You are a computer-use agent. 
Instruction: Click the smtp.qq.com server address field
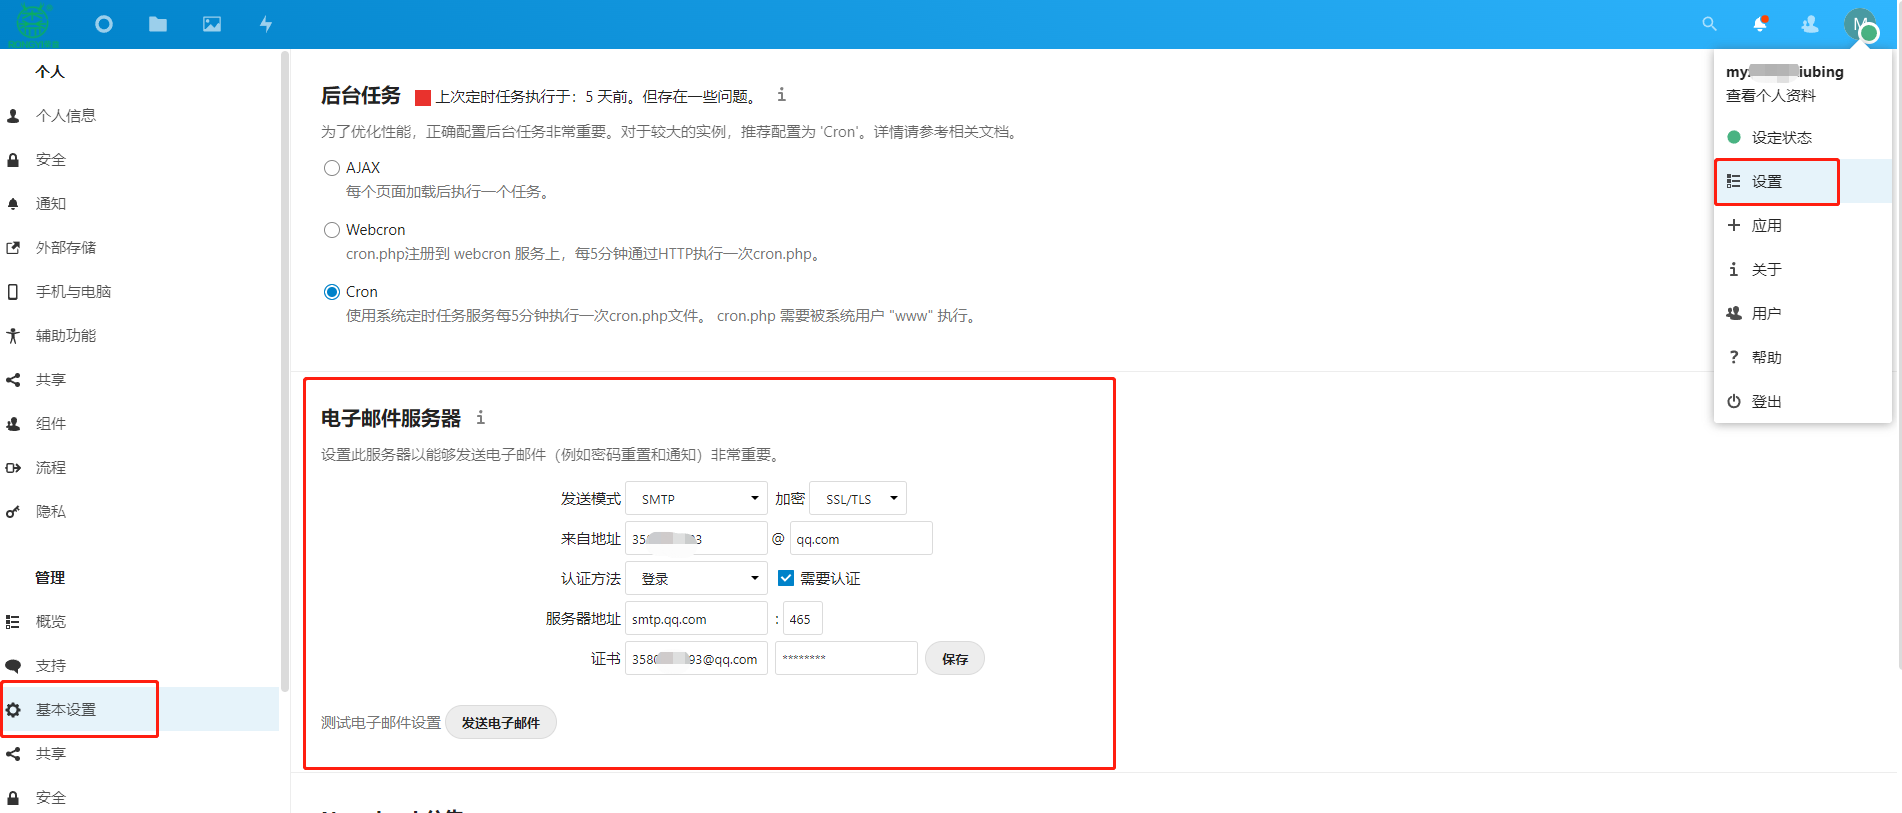pyautogui.click(x=696, y=619)
